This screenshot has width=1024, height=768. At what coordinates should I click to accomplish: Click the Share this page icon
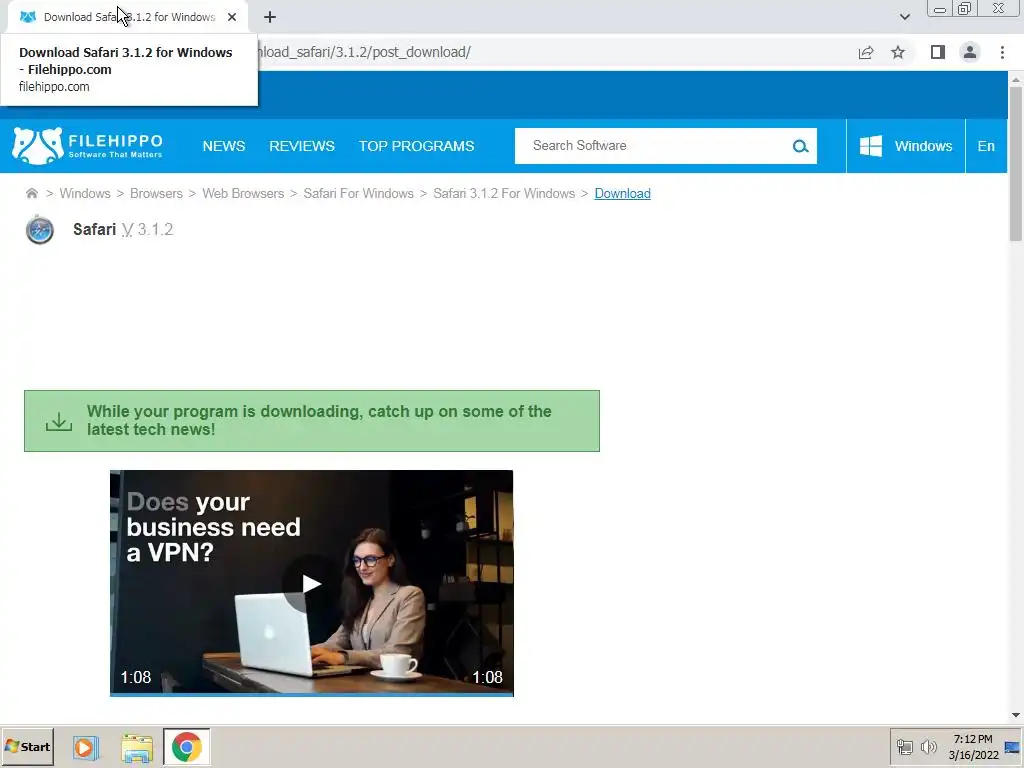[x=866, y=52]
